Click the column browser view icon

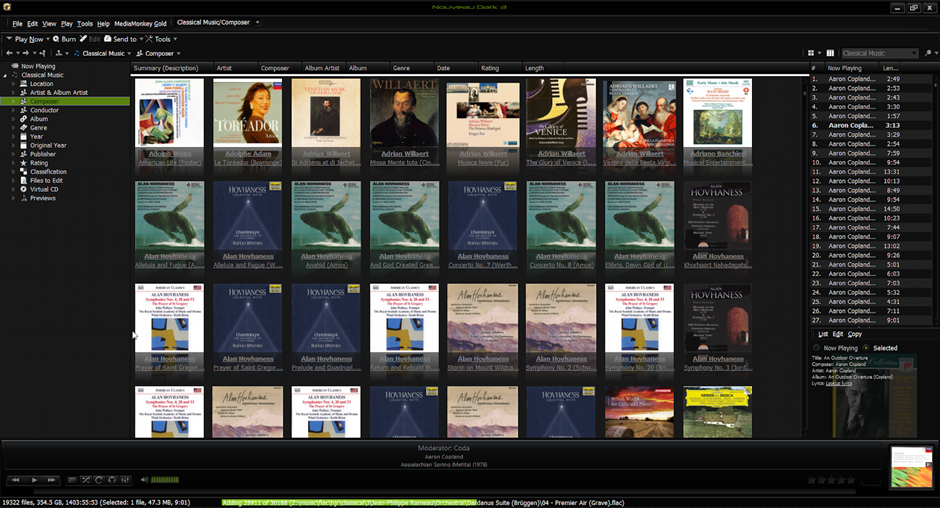(x=830, y=53)
